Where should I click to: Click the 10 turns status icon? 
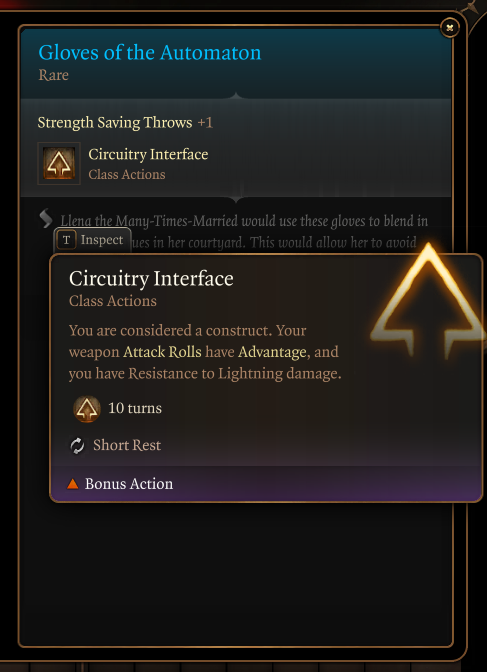click(x=87, y=409)
